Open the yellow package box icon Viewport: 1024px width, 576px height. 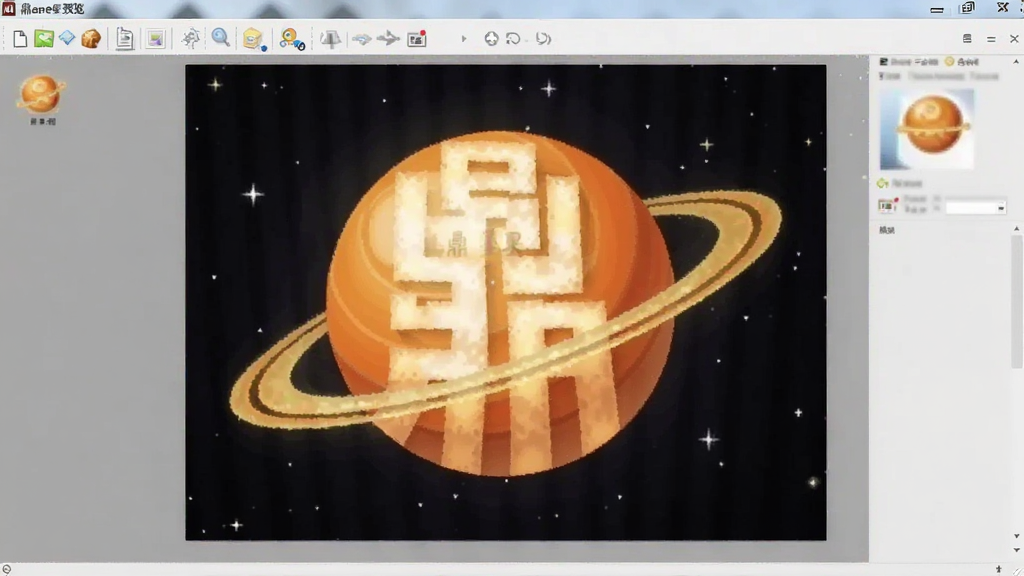pos(253,39)
